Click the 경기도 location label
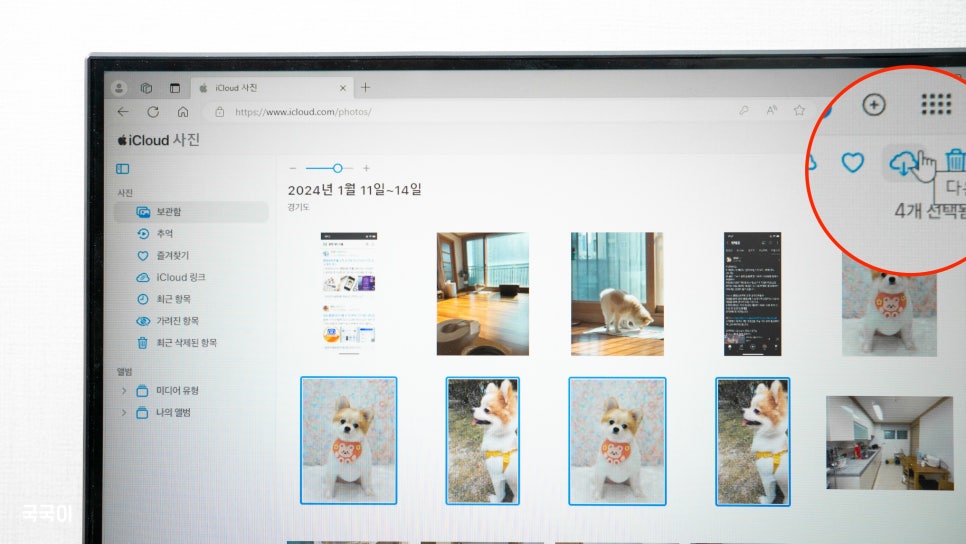The width and height of the screenshot is (966, 544). 298,207
